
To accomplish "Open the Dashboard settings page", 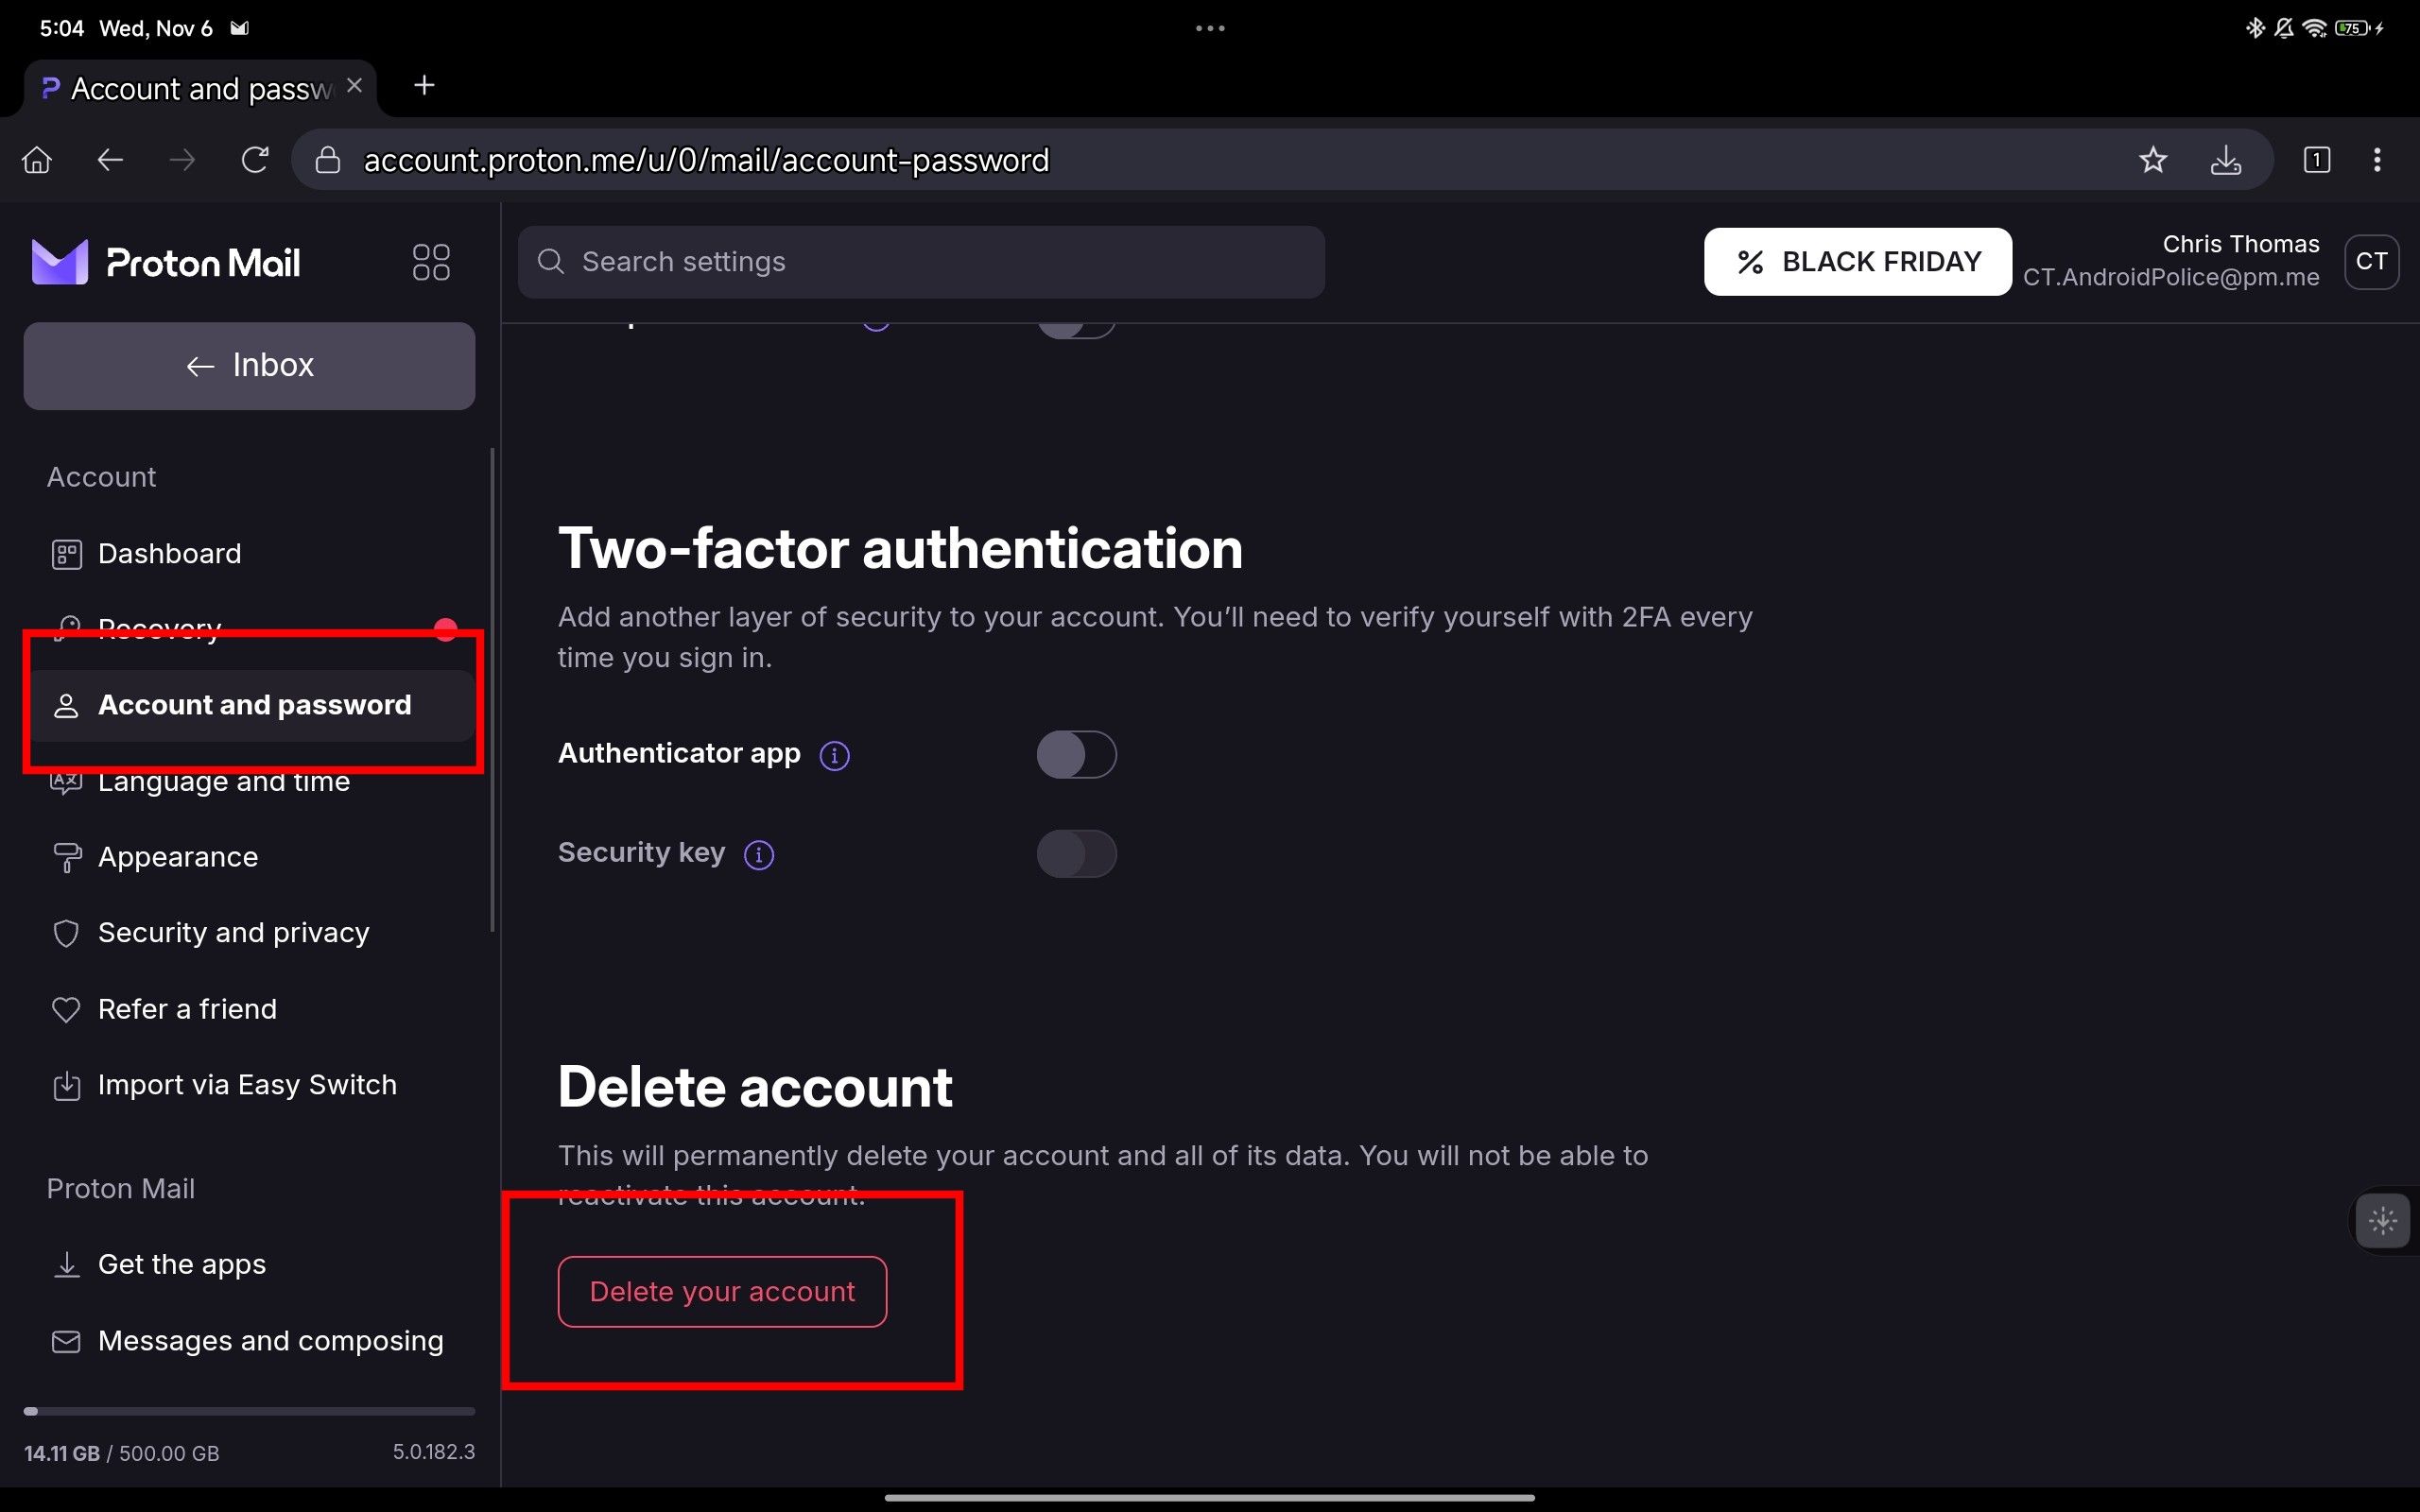I will 167,552.
